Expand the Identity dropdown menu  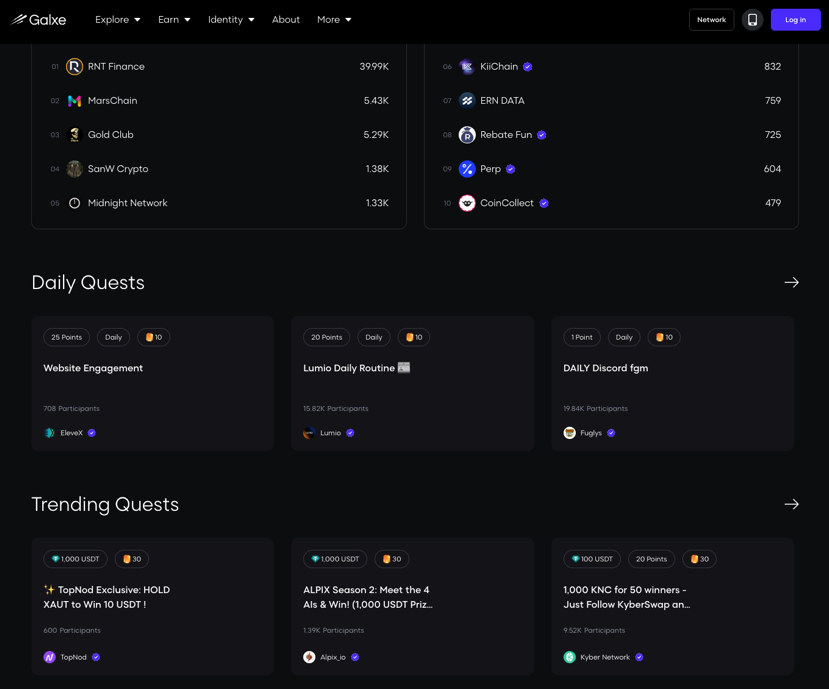click(x=231, y=20)
